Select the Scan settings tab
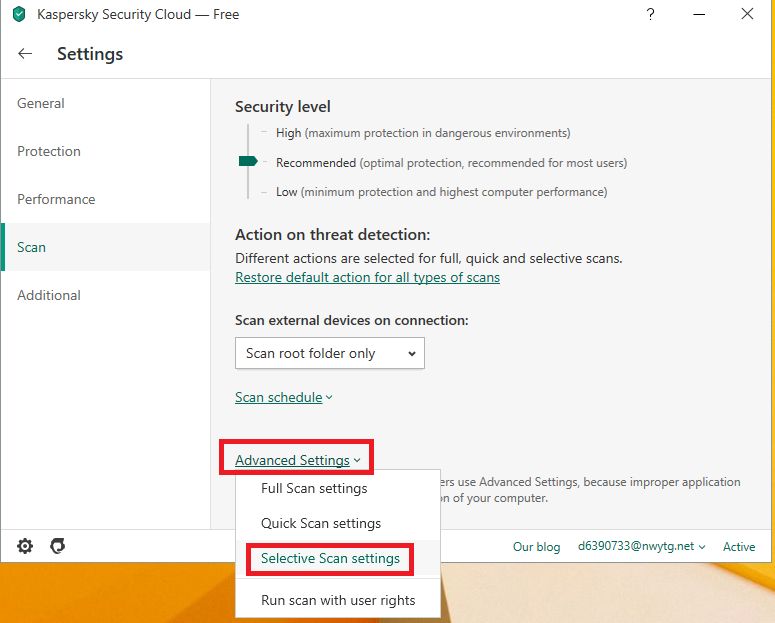 tap(106, 247)
